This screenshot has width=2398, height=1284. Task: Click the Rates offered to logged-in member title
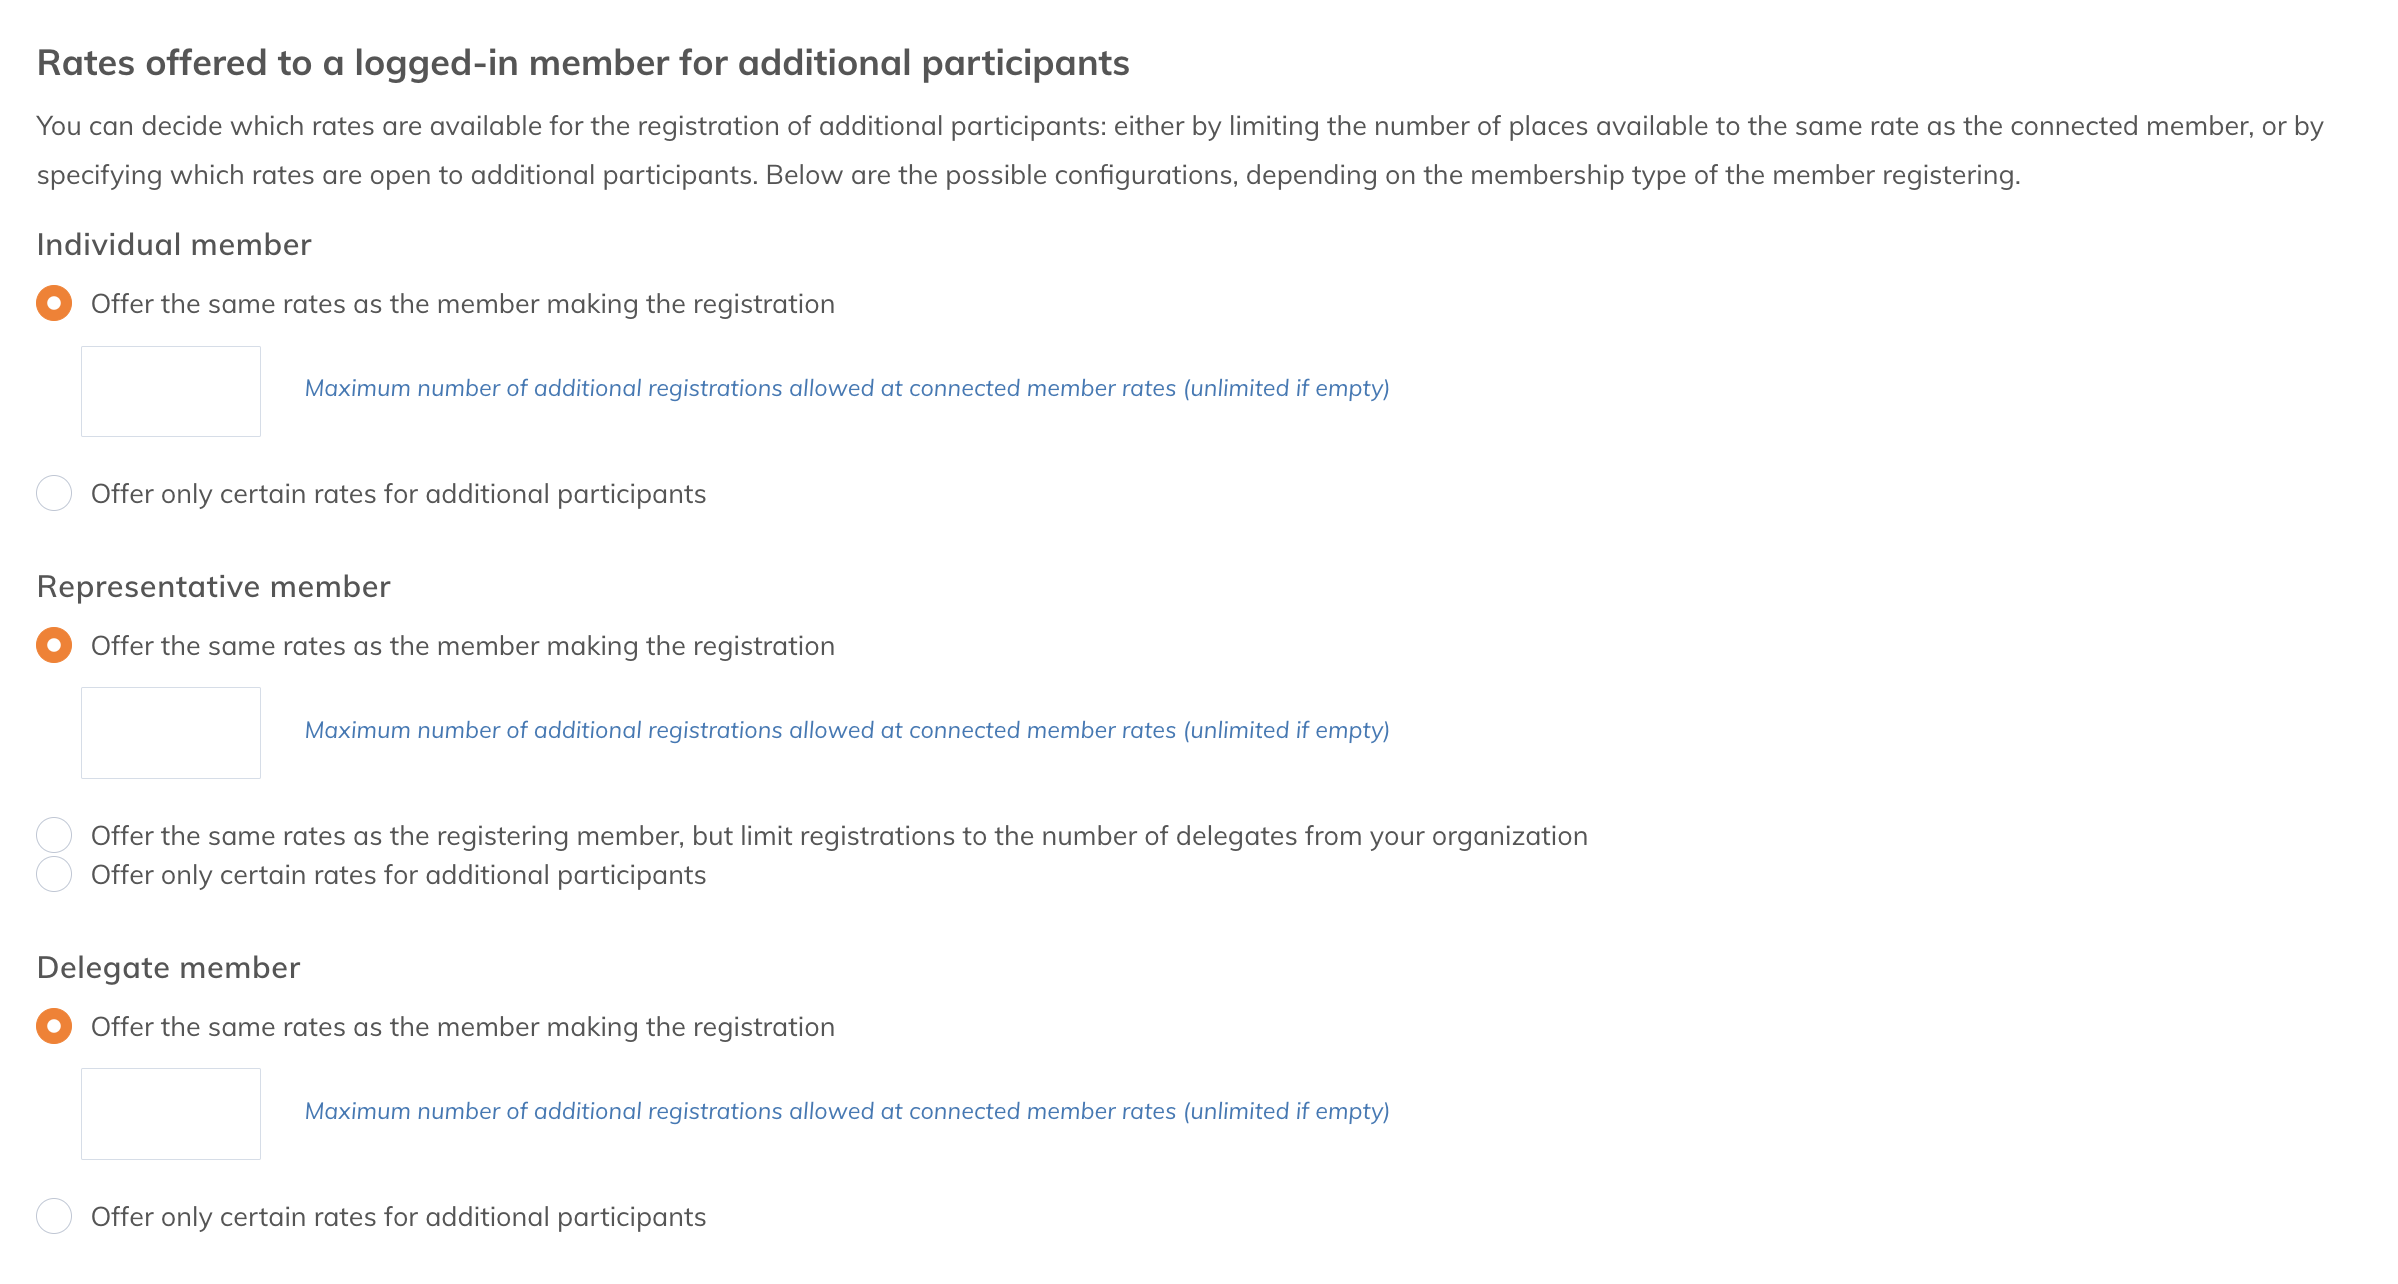[583, 63]
